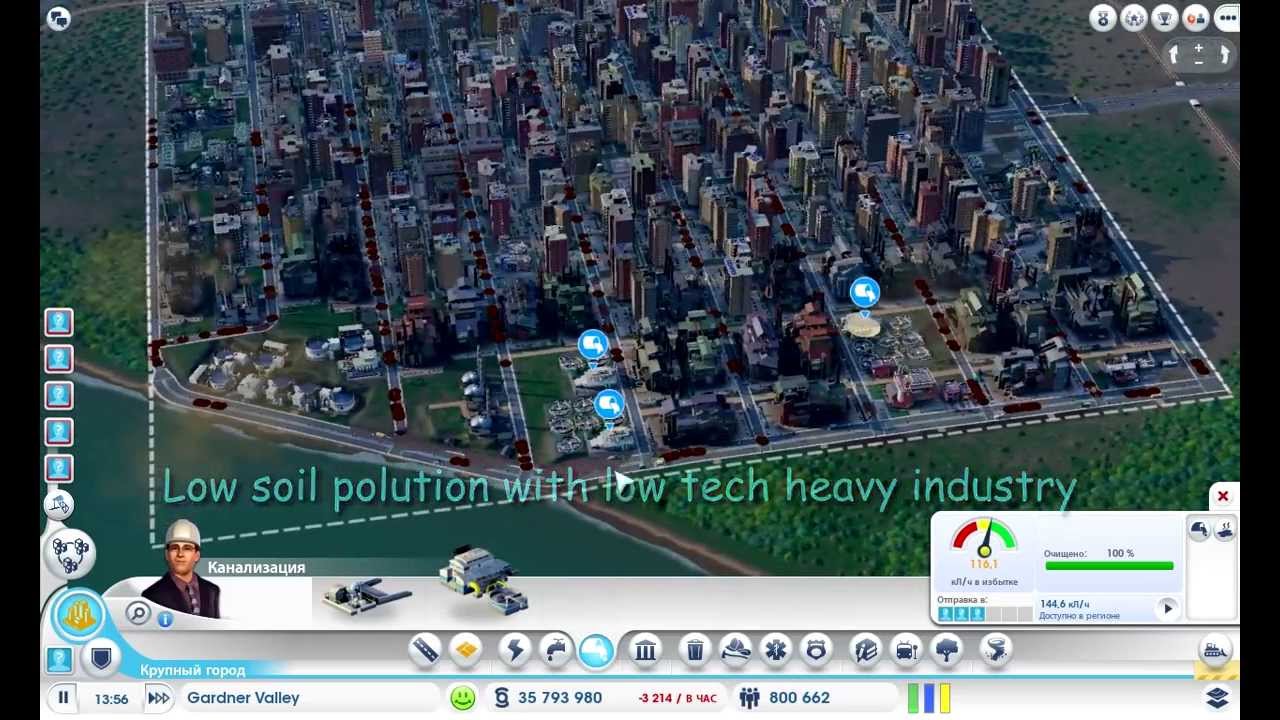1280x720 pixels.
Task: Open the star wreath leaderboard icon
Action: [x=1134, y=18]
